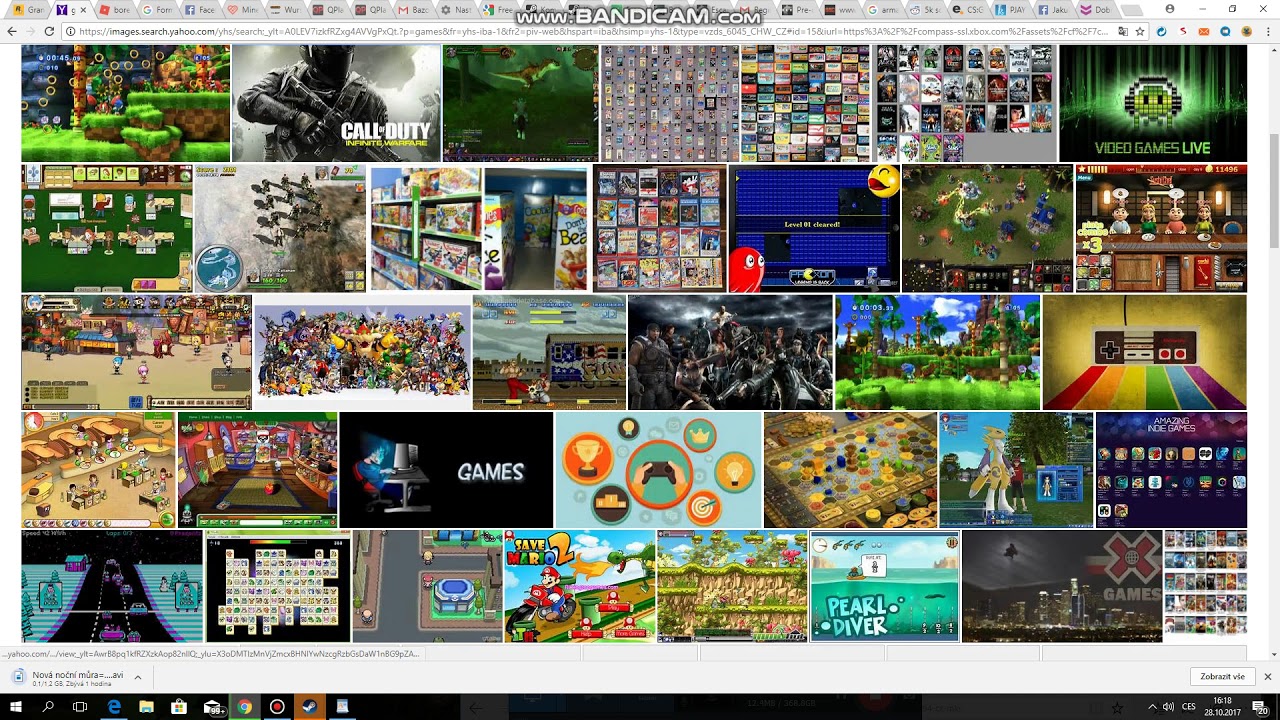1280x720 pixels.
Task: Switch to the Yahoo tab
Action: pyautogui.click(x=70, y=10)
